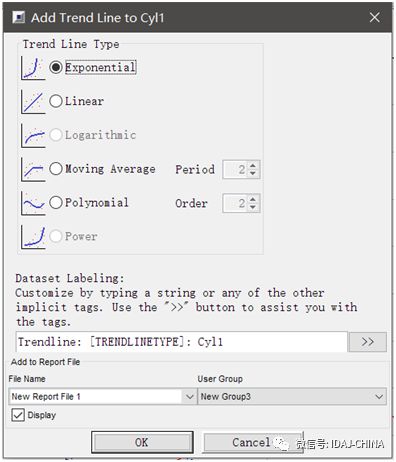
Task: Click the Moving Average preview icon
Action: point(33,169)
